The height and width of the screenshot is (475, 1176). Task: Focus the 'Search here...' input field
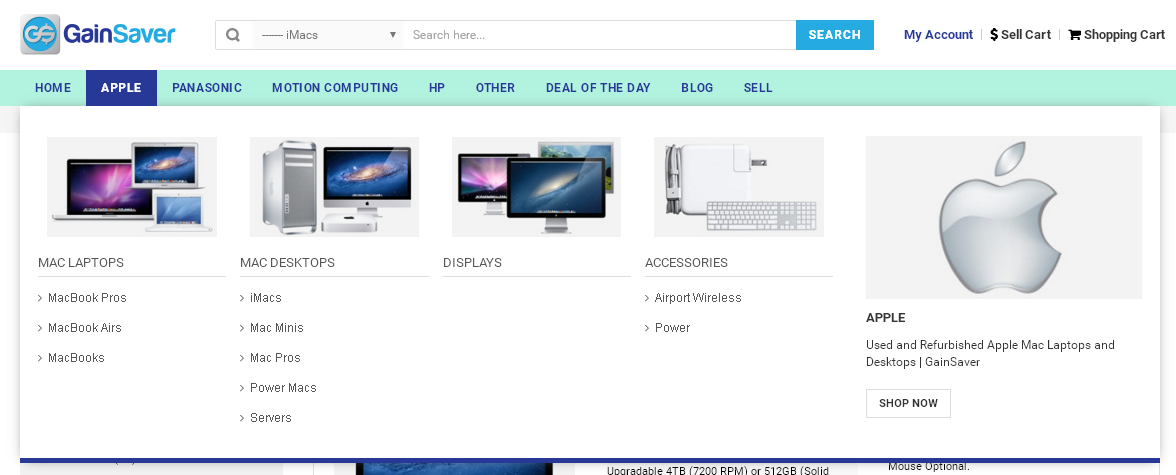click(x=599, y=35)
